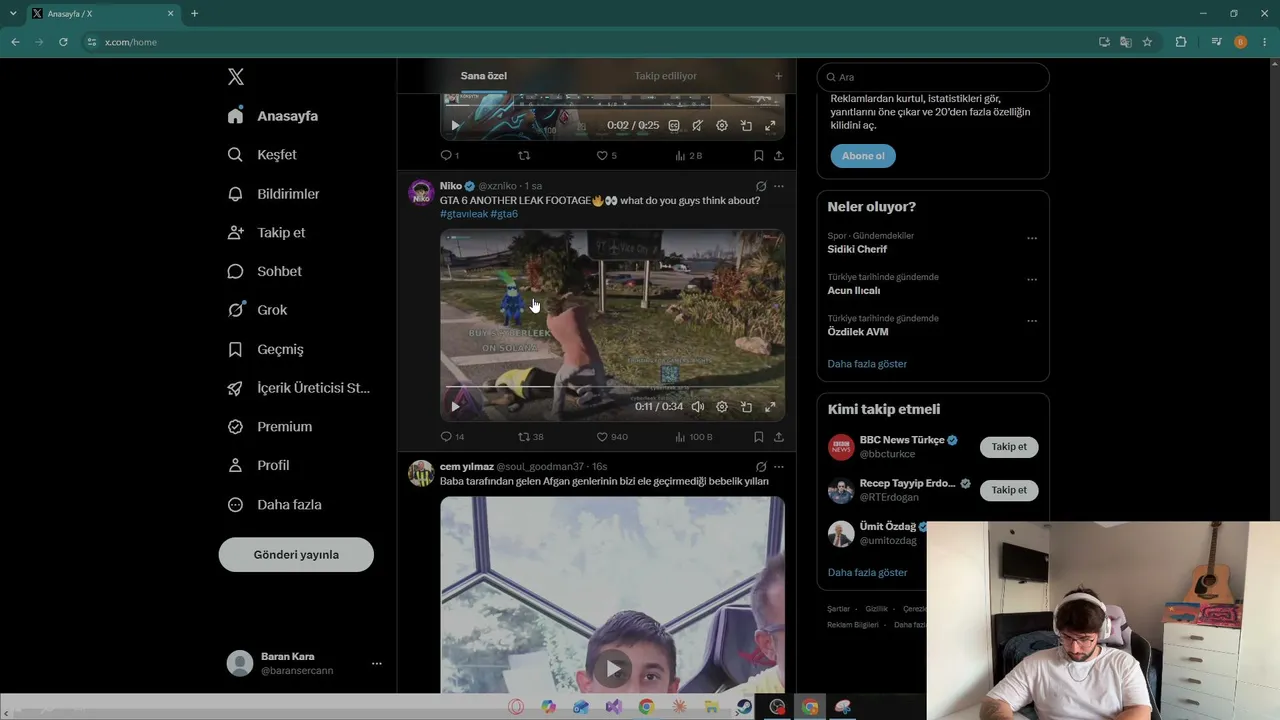This screenshot has width=1280, height=720.
Task: Click the Gönderi yayınla button
Action: click(296, 555)
